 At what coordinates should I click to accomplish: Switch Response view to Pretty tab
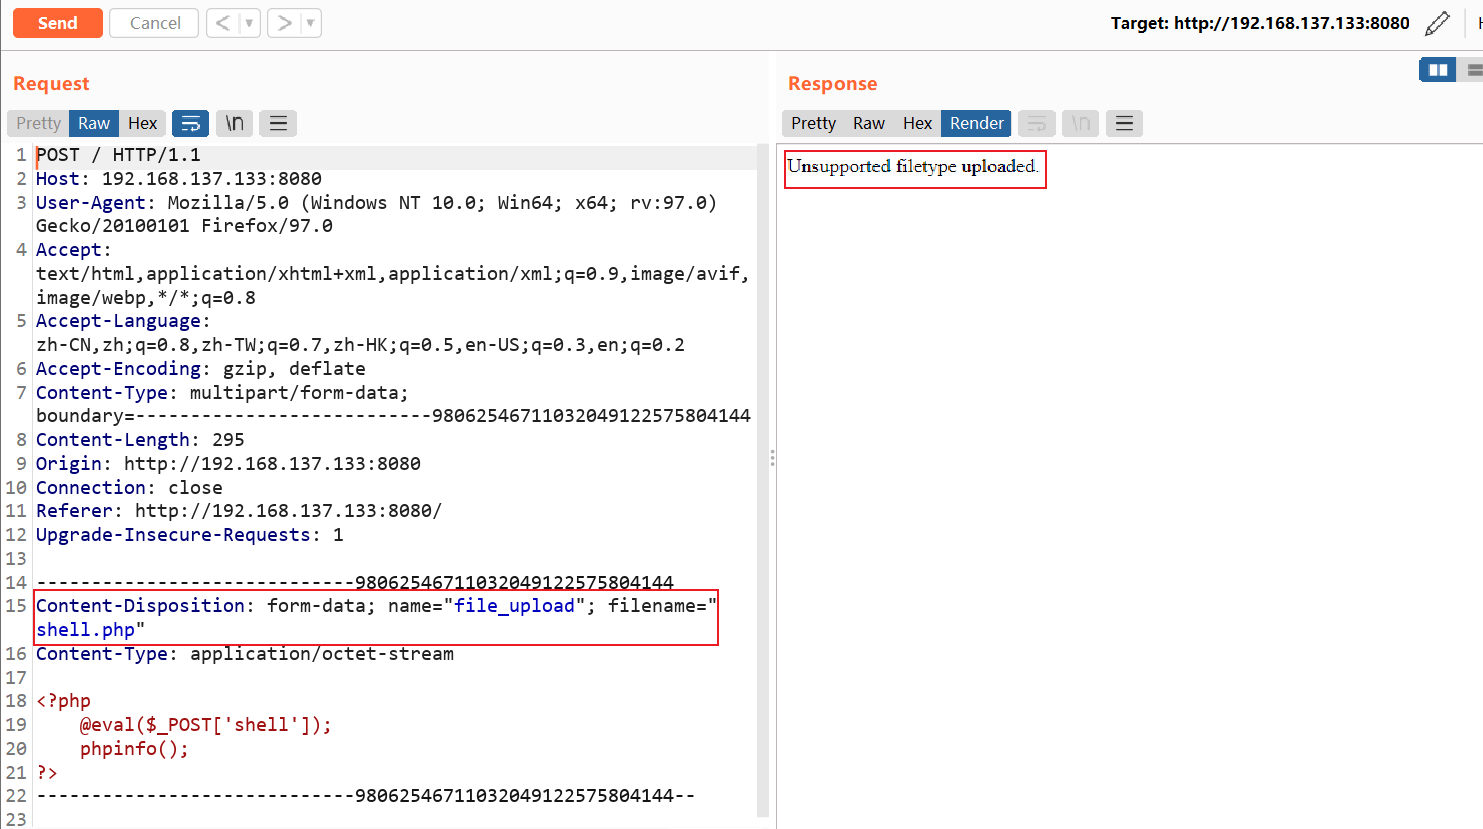point(813,123)
